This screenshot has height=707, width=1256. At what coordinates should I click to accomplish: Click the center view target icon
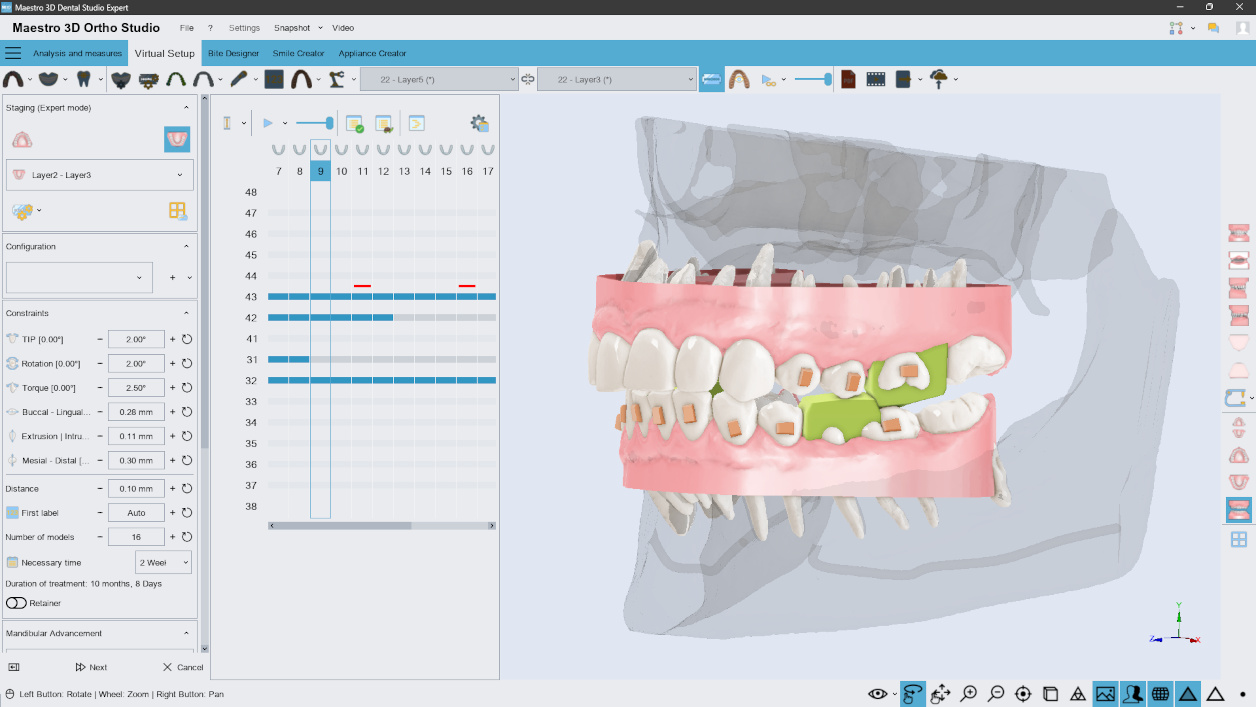(1023, 693)
